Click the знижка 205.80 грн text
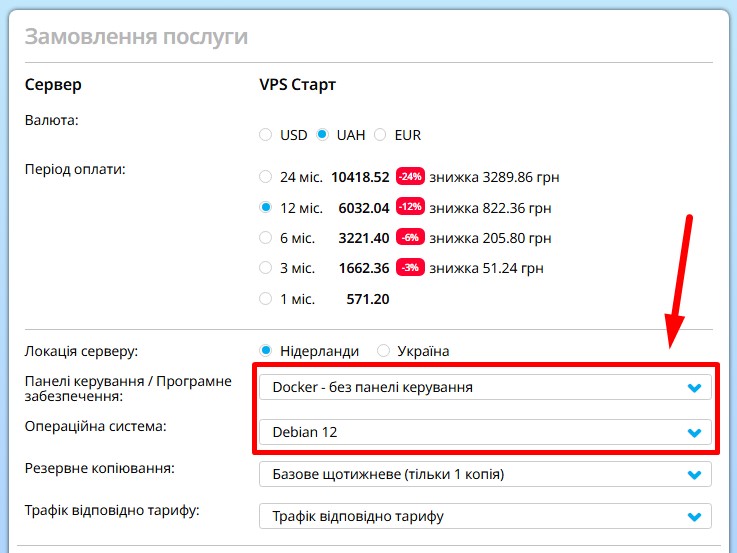 pyautogui.click(x=490, y=238)
